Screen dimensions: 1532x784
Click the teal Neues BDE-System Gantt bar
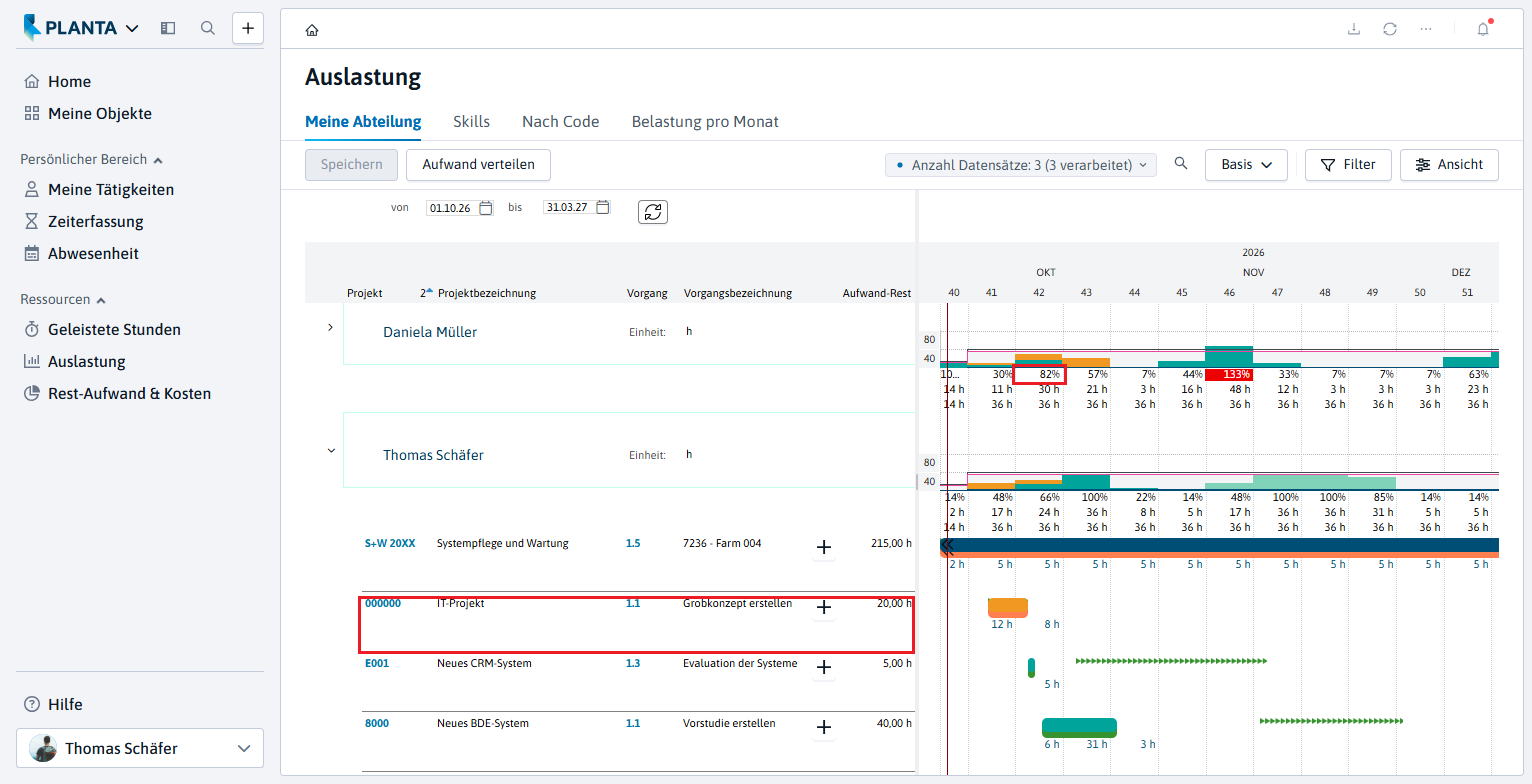pyautogui.click(x=1079, y=727)
